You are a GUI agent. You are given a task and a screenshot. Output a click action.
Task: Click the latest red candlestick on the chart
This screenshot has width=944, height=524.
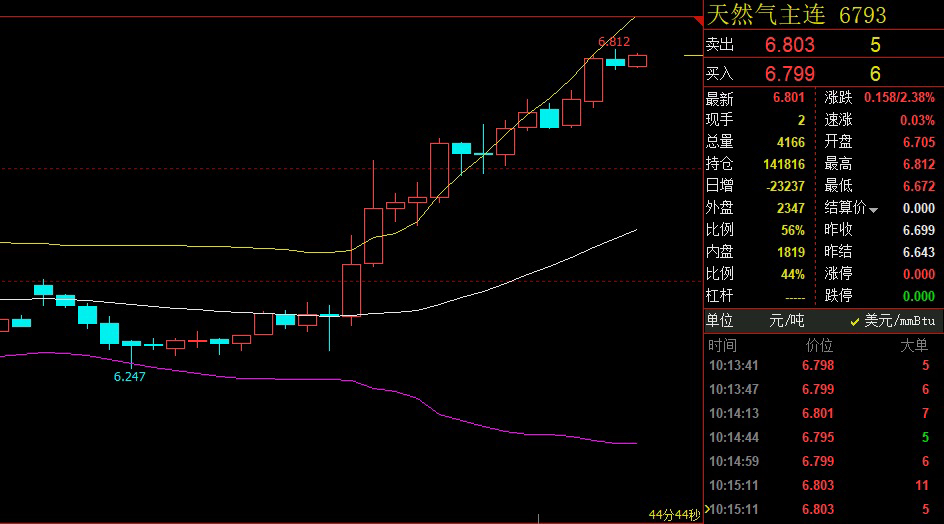[638, 60]
